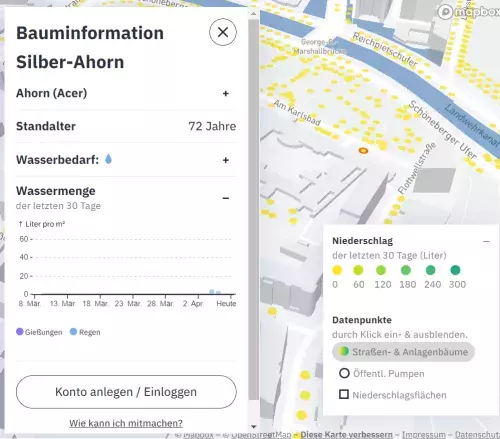This screenshot has height=439, width=500.
Task: Expand the Wasserbedarf section
Action: pos(226,160)
